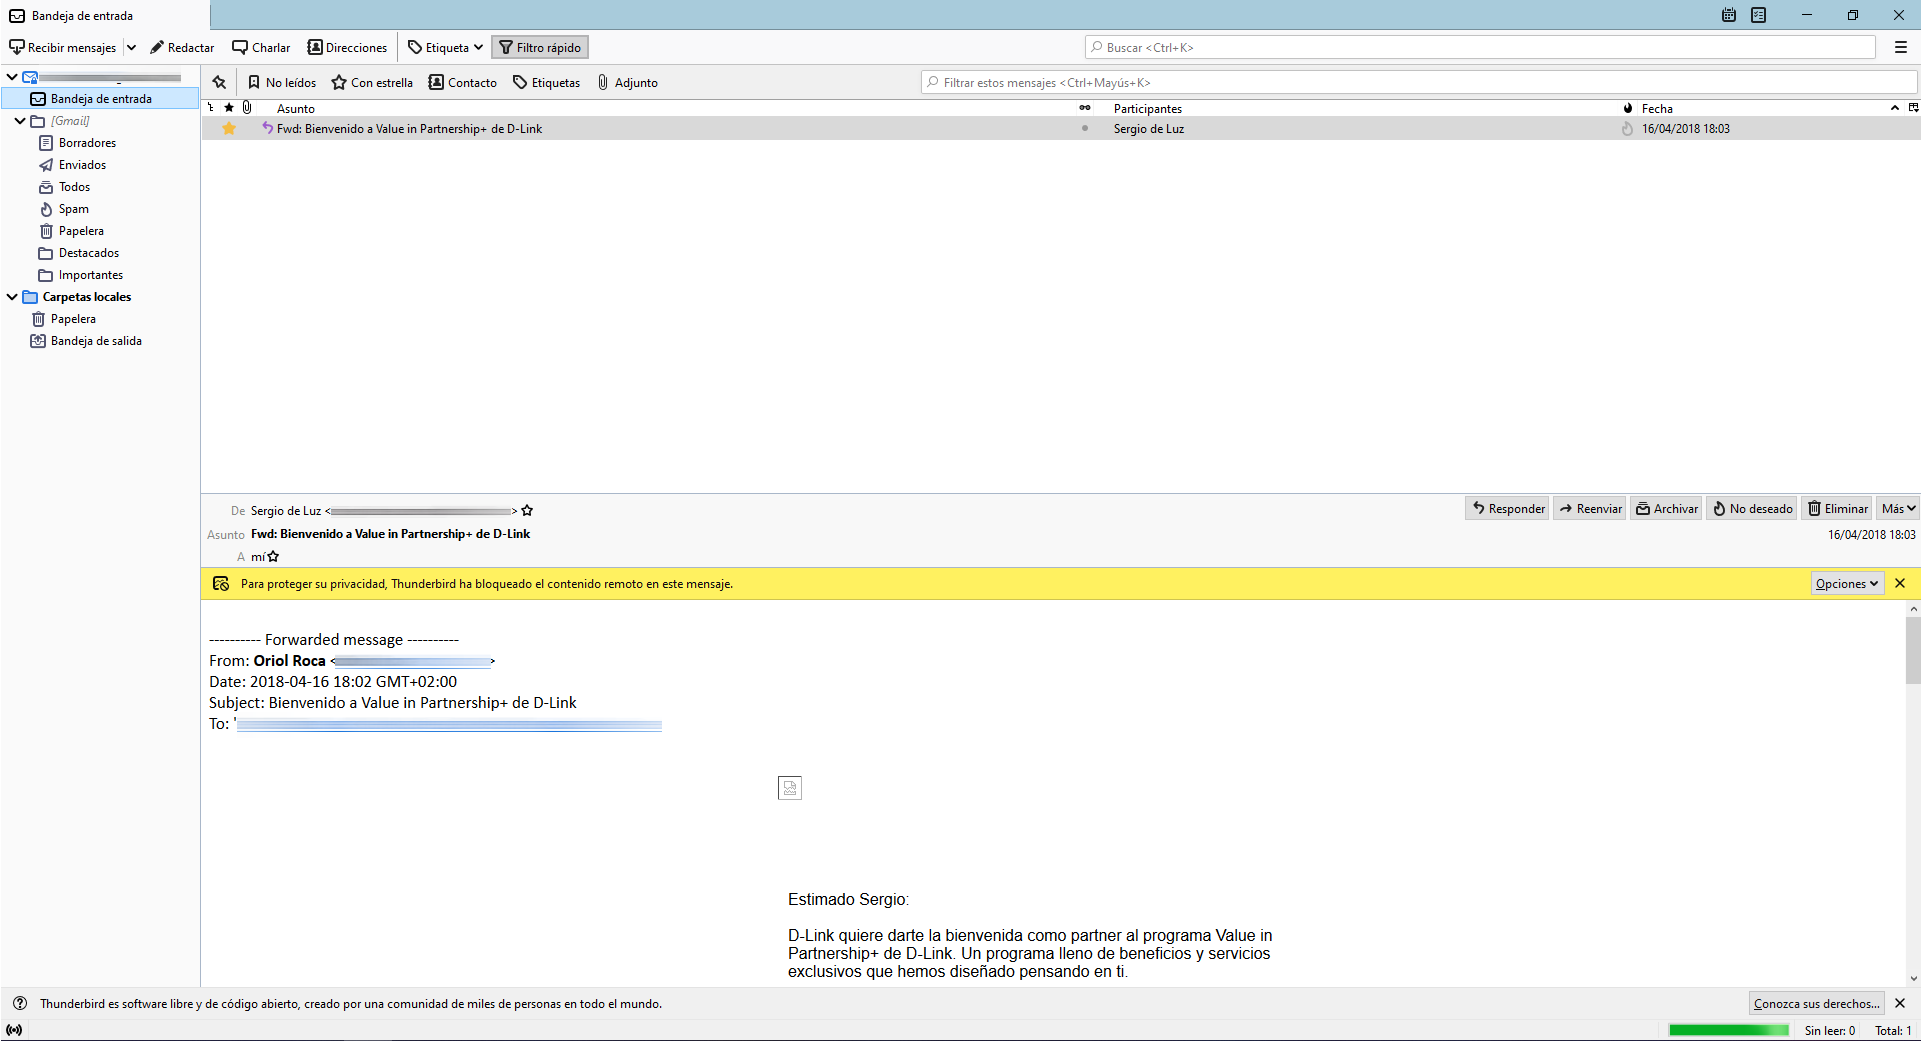
Task: Forward message with Reenviar
Action: (1589, 508)
